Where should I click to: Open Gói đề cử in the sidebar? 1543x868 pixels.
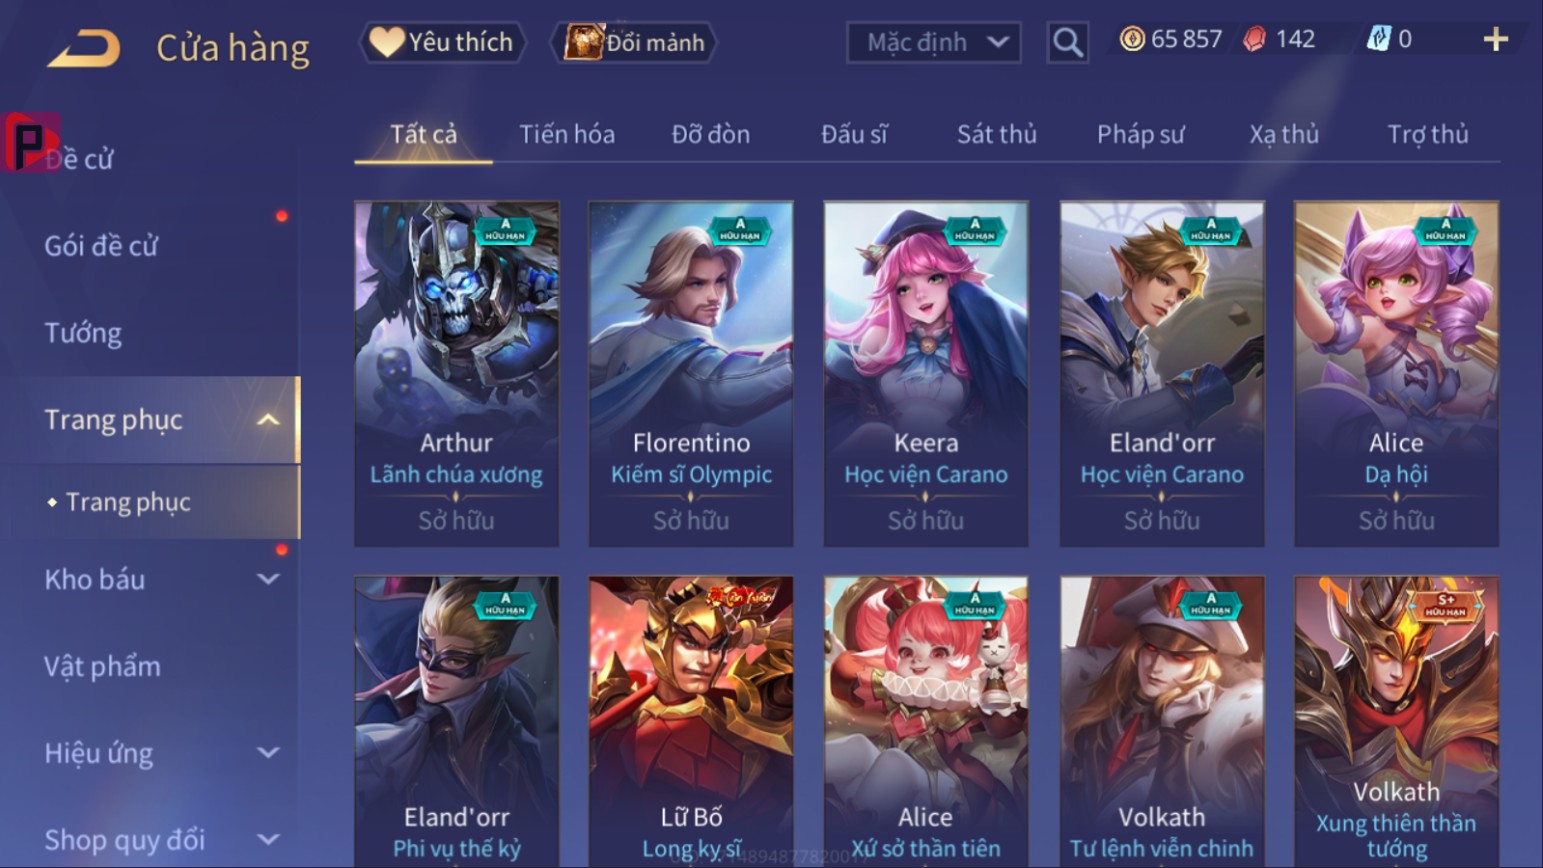[x=101, y=246]
